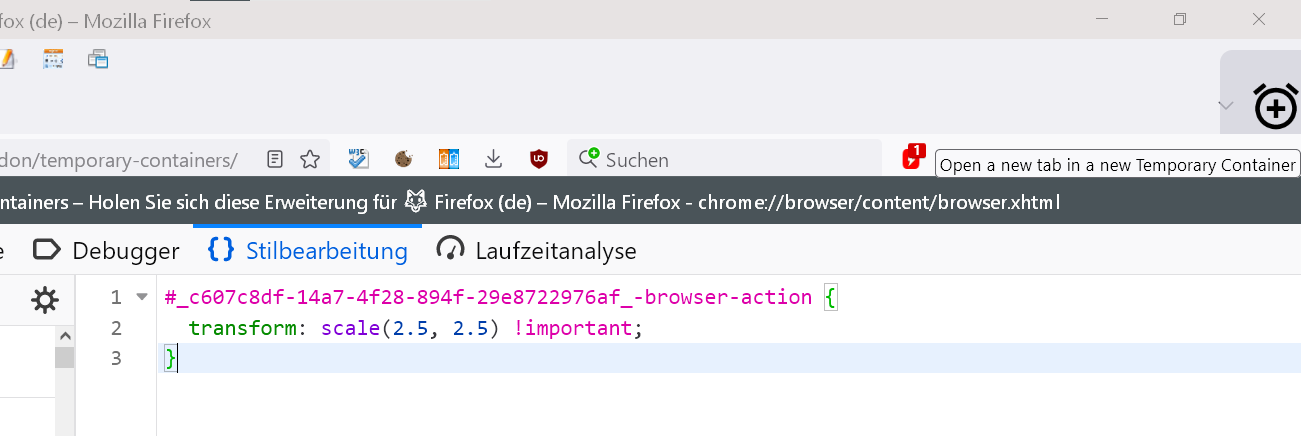
Task: Bookmark this page with the star icon
Action: click(x=310, y=159)
